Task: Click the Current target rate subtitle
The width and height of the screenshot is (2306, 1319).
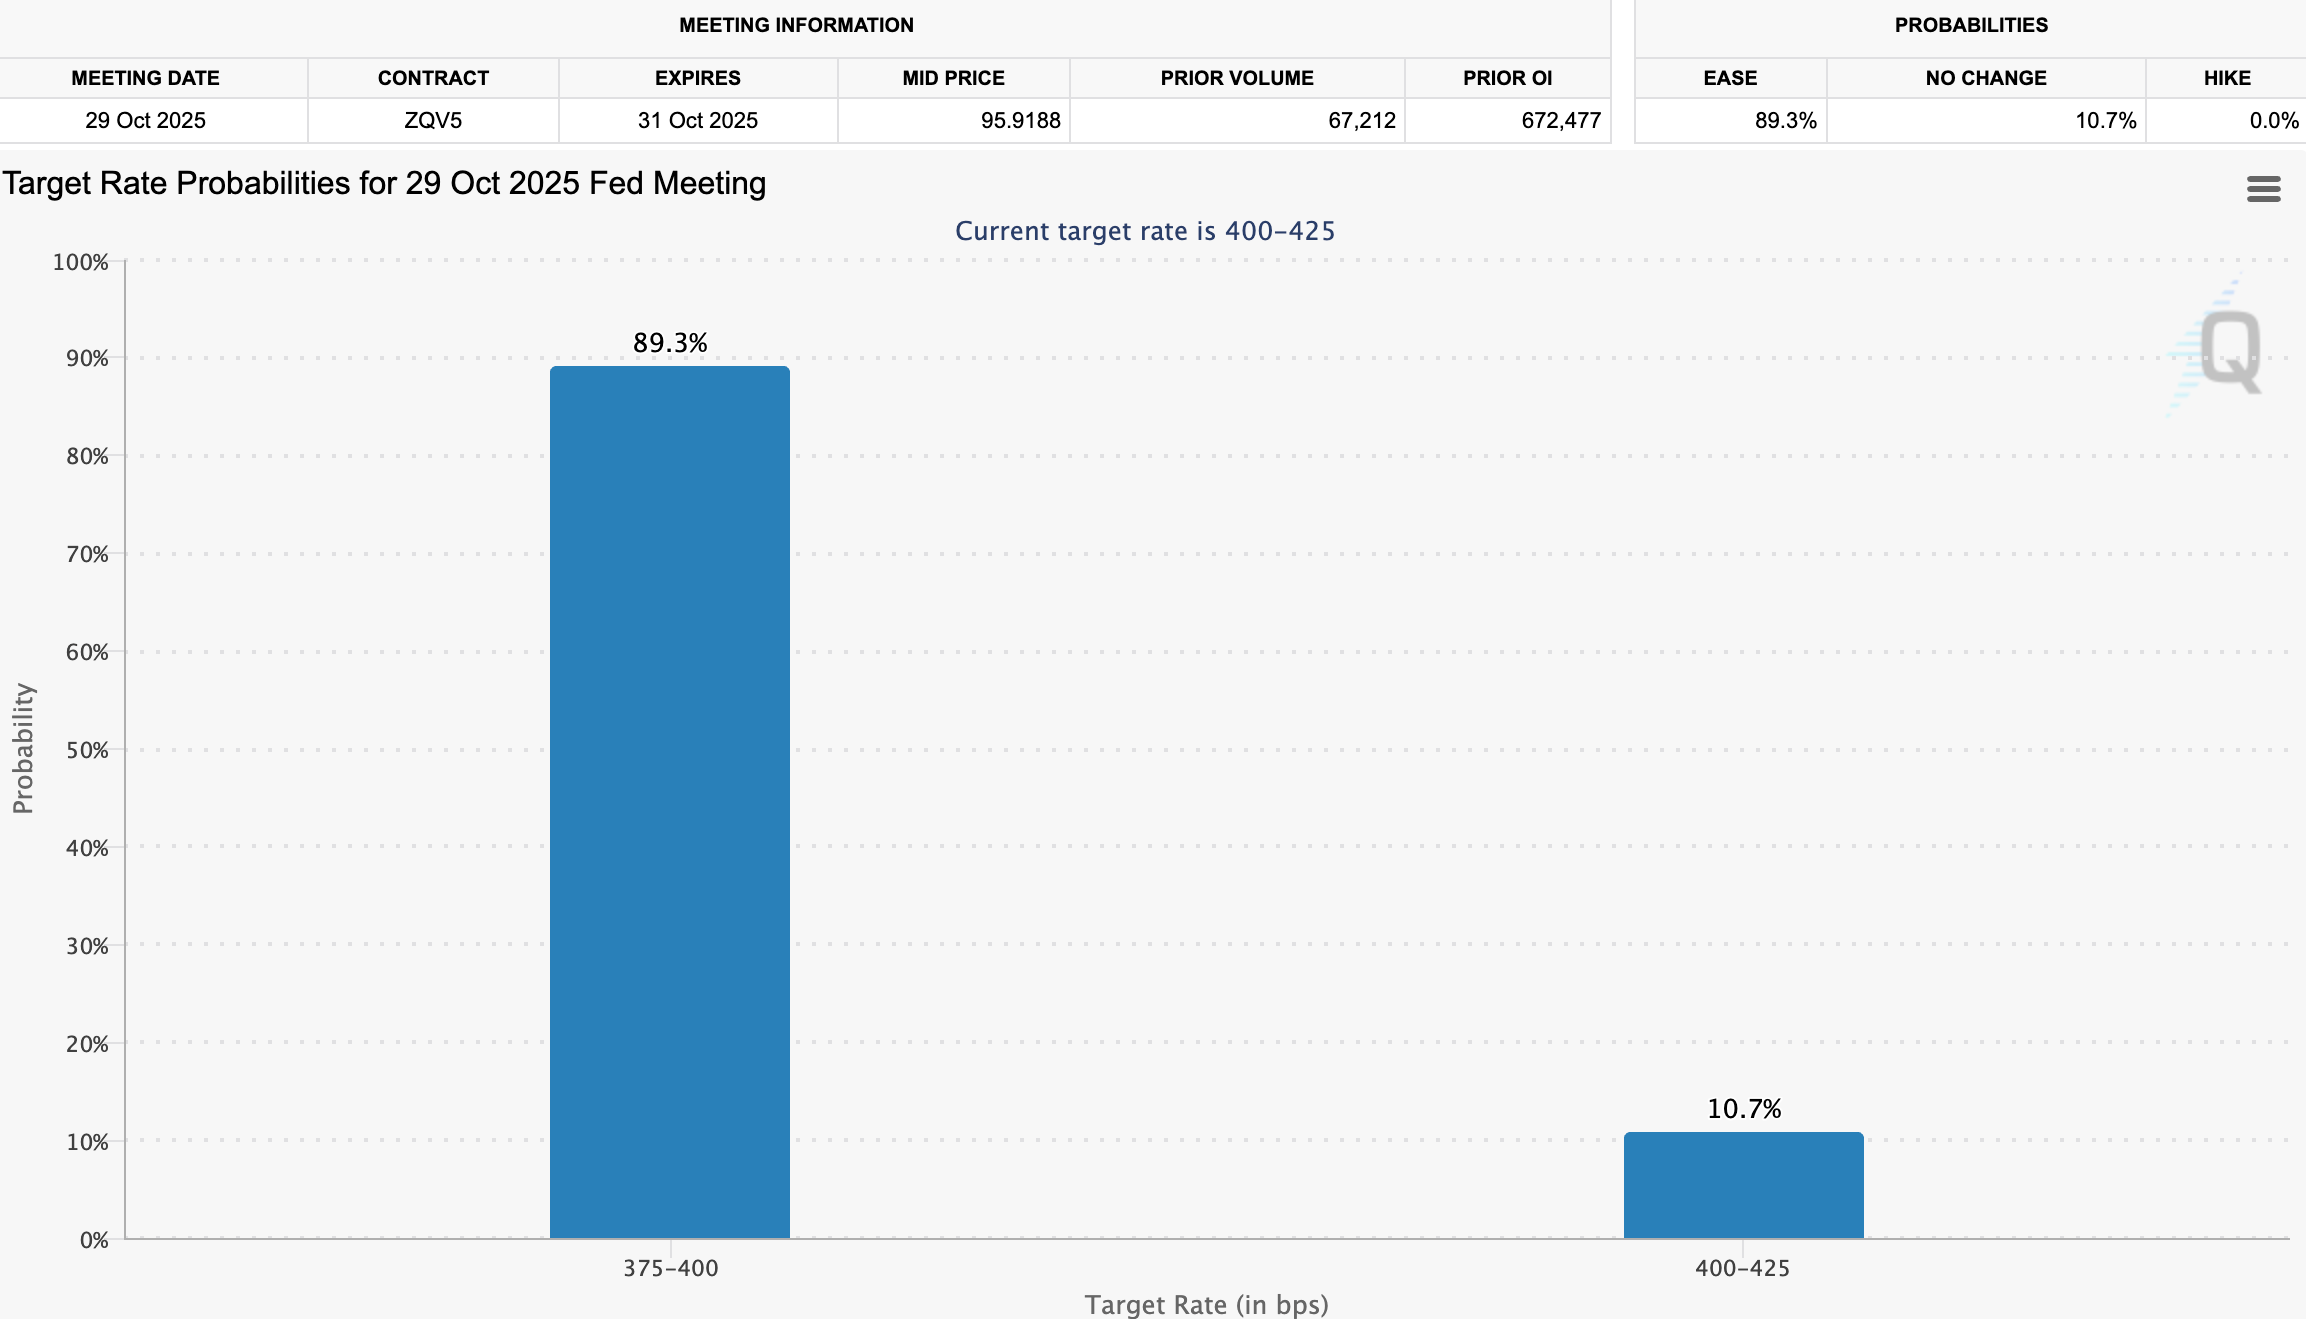Action: click(x=1144, y=231)
